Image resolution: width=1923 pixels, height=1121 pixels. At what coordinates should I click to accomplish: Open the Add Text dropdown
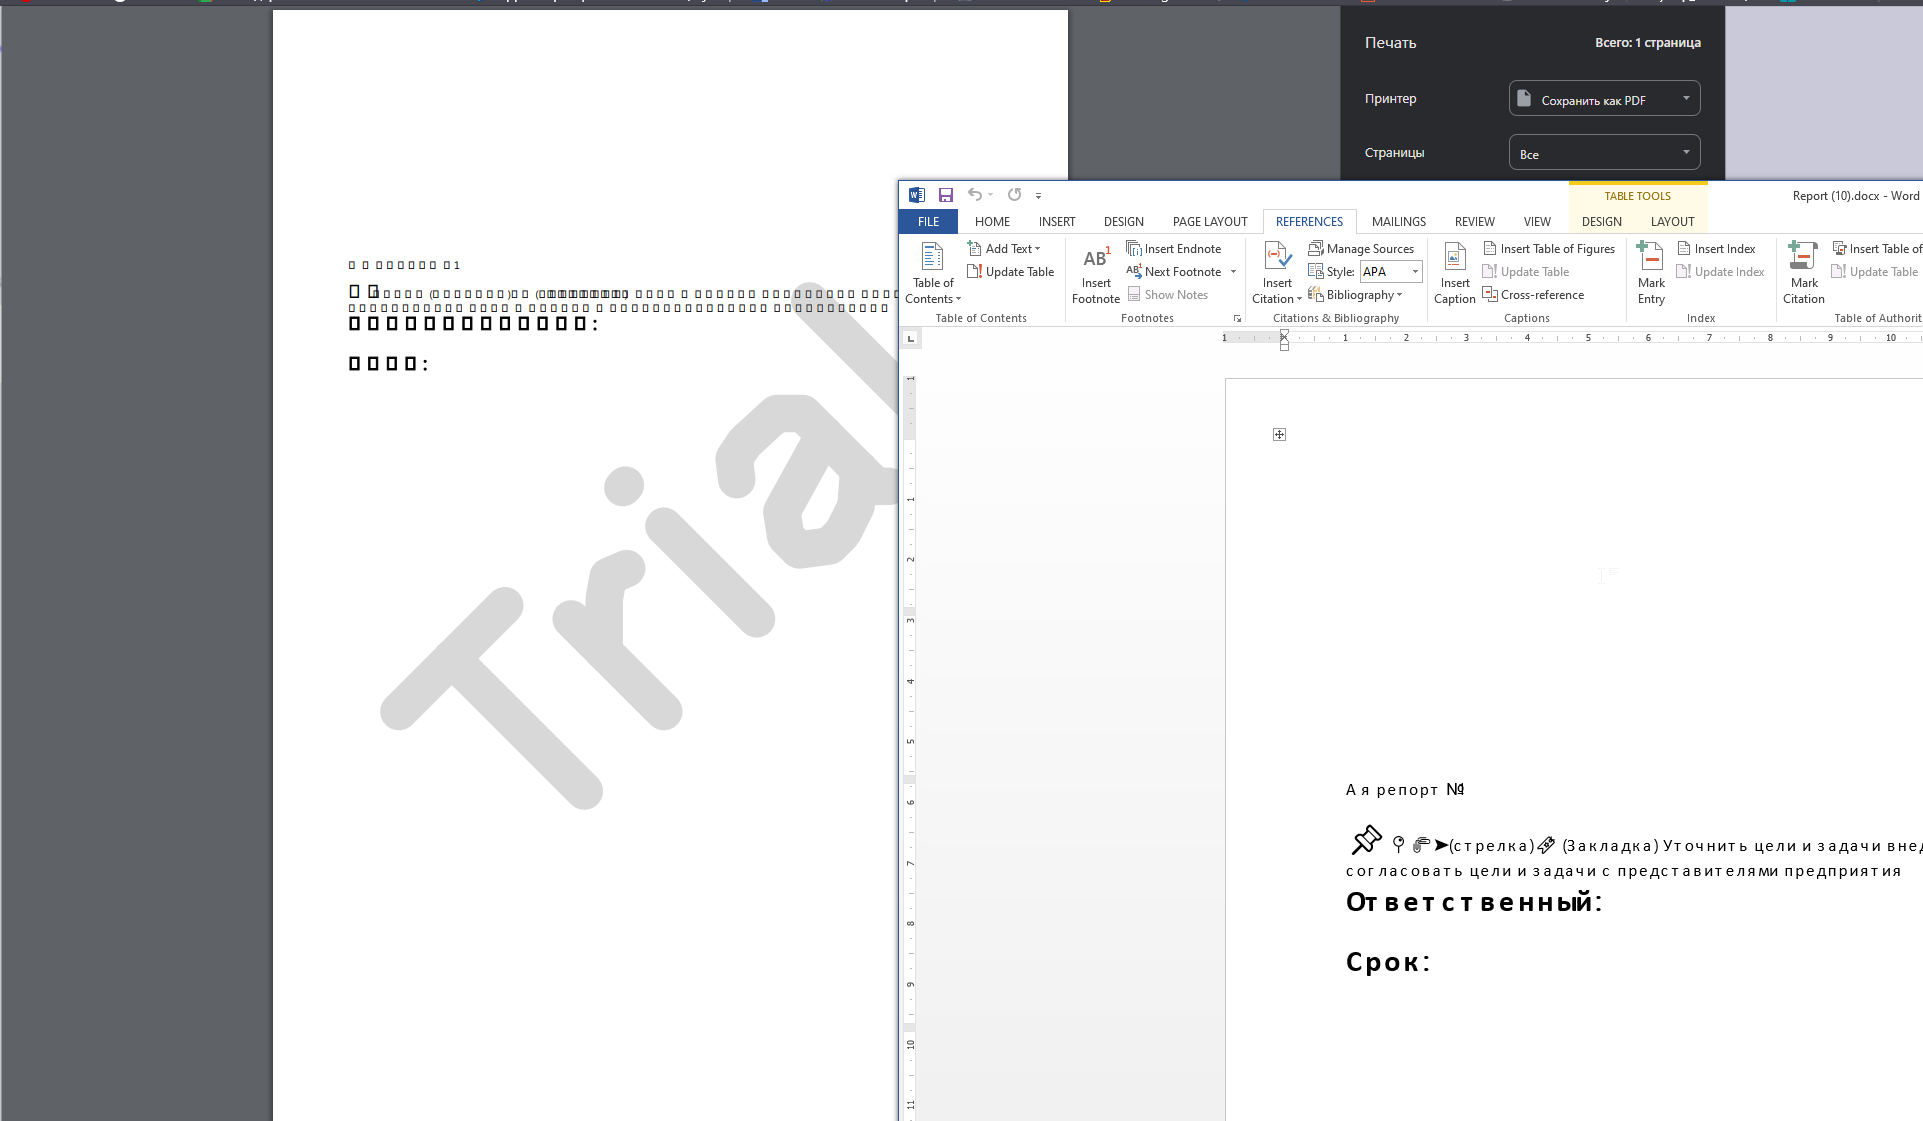[1004, 249]
